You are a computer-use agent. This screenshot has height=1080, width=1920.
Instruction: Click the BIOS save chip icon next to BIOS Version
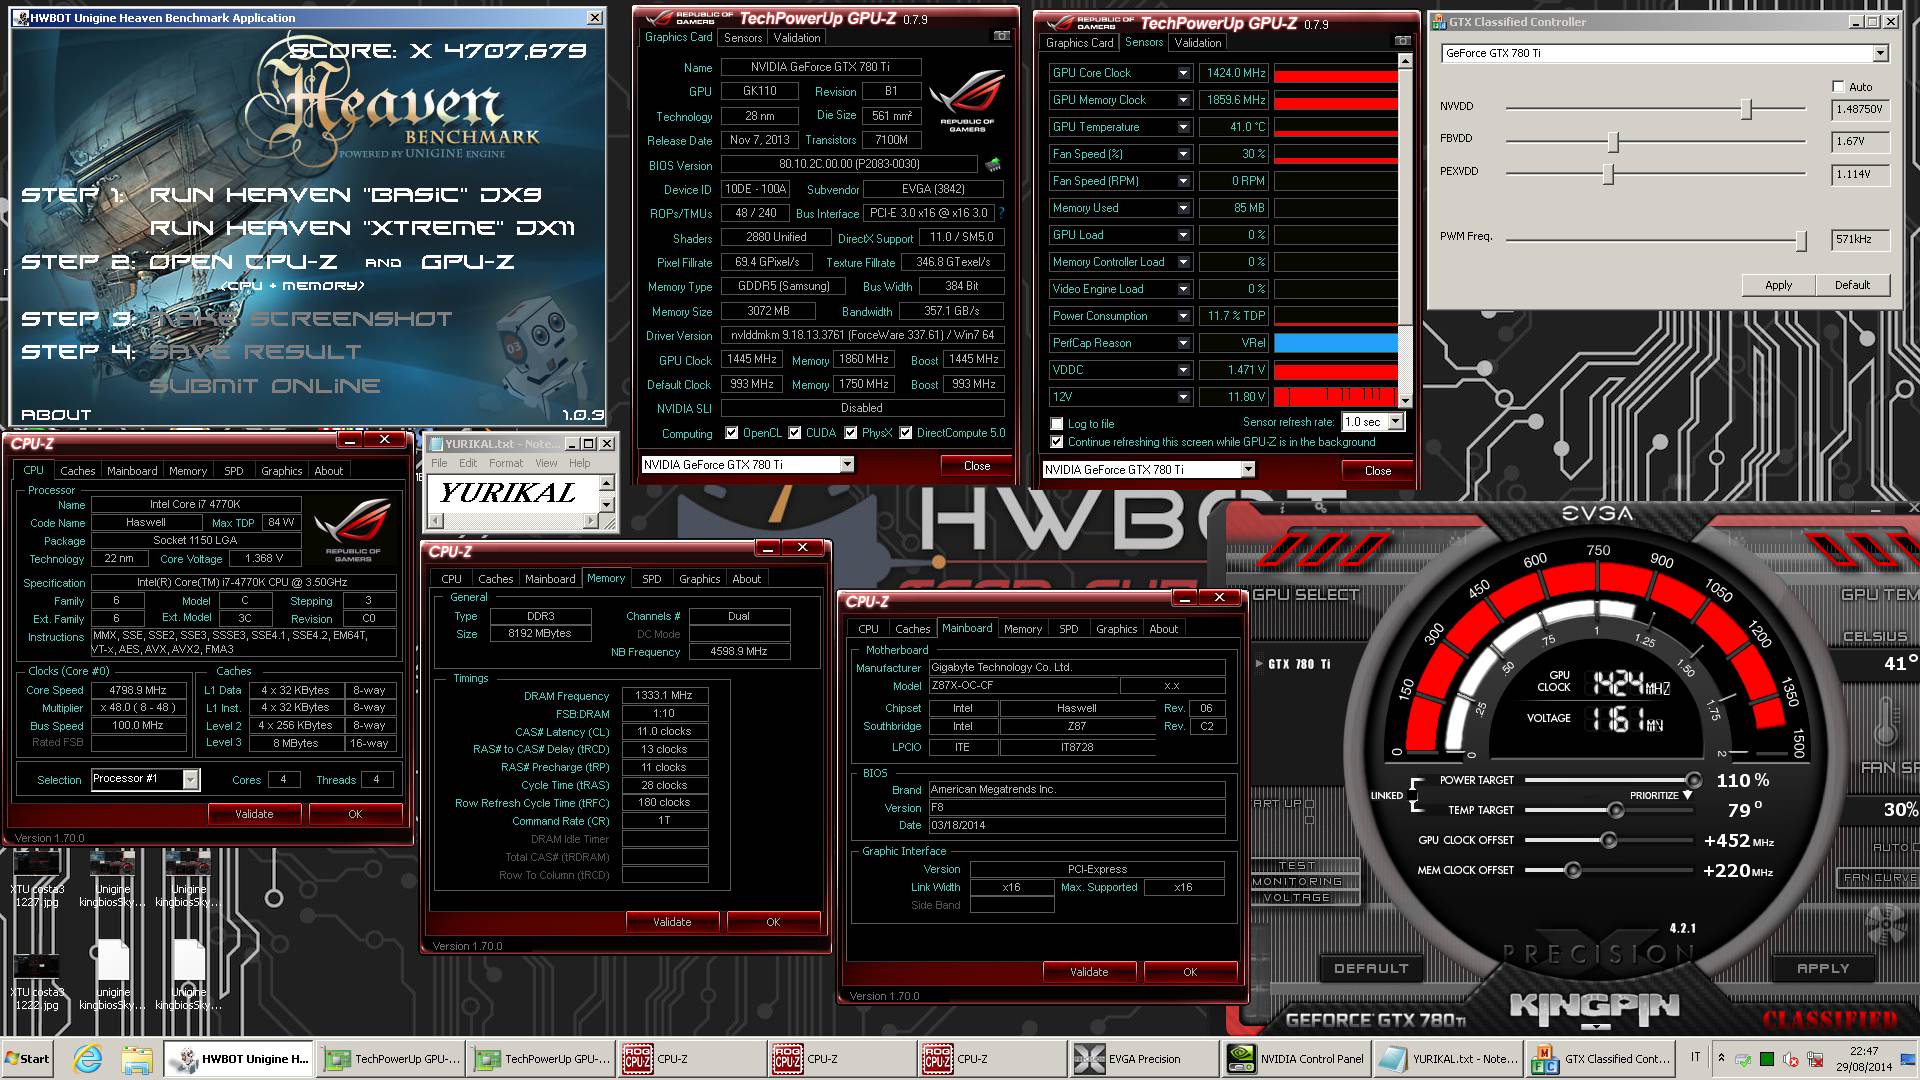pyautogui.click(x=993, y=164)
